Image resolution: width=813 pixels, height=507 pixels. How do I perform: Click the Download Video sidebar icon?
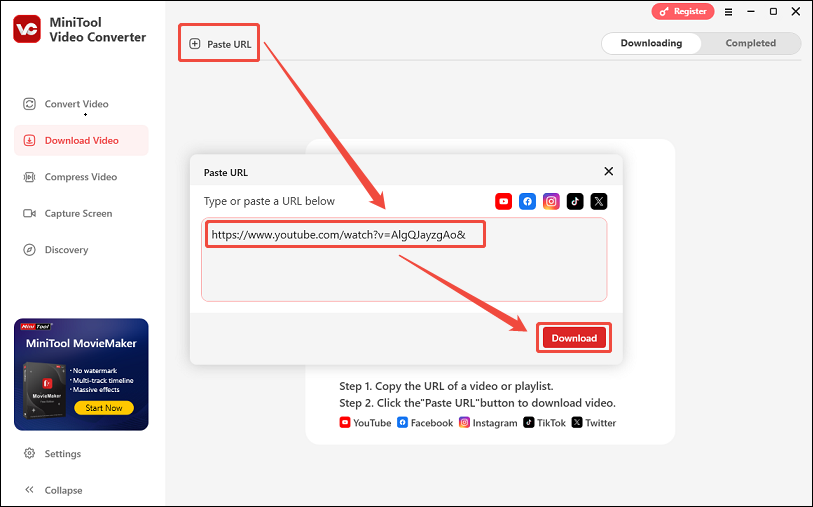tap(30, 140)
